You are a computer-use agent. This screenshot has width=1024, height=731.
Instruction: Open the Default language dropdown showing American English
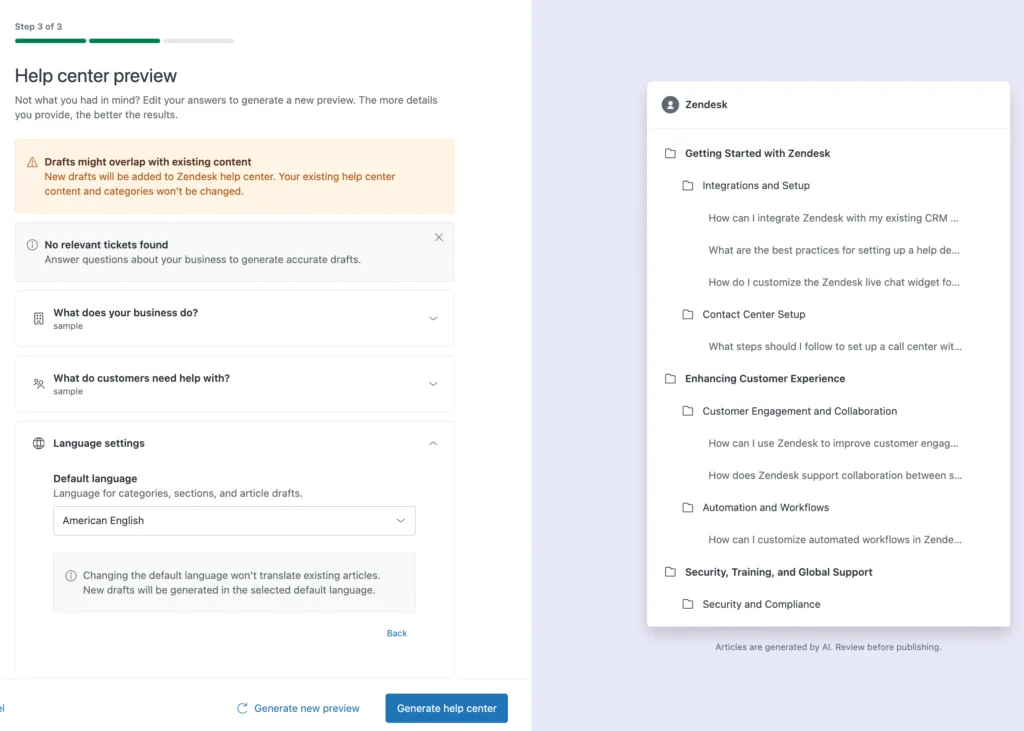(234, 520)
